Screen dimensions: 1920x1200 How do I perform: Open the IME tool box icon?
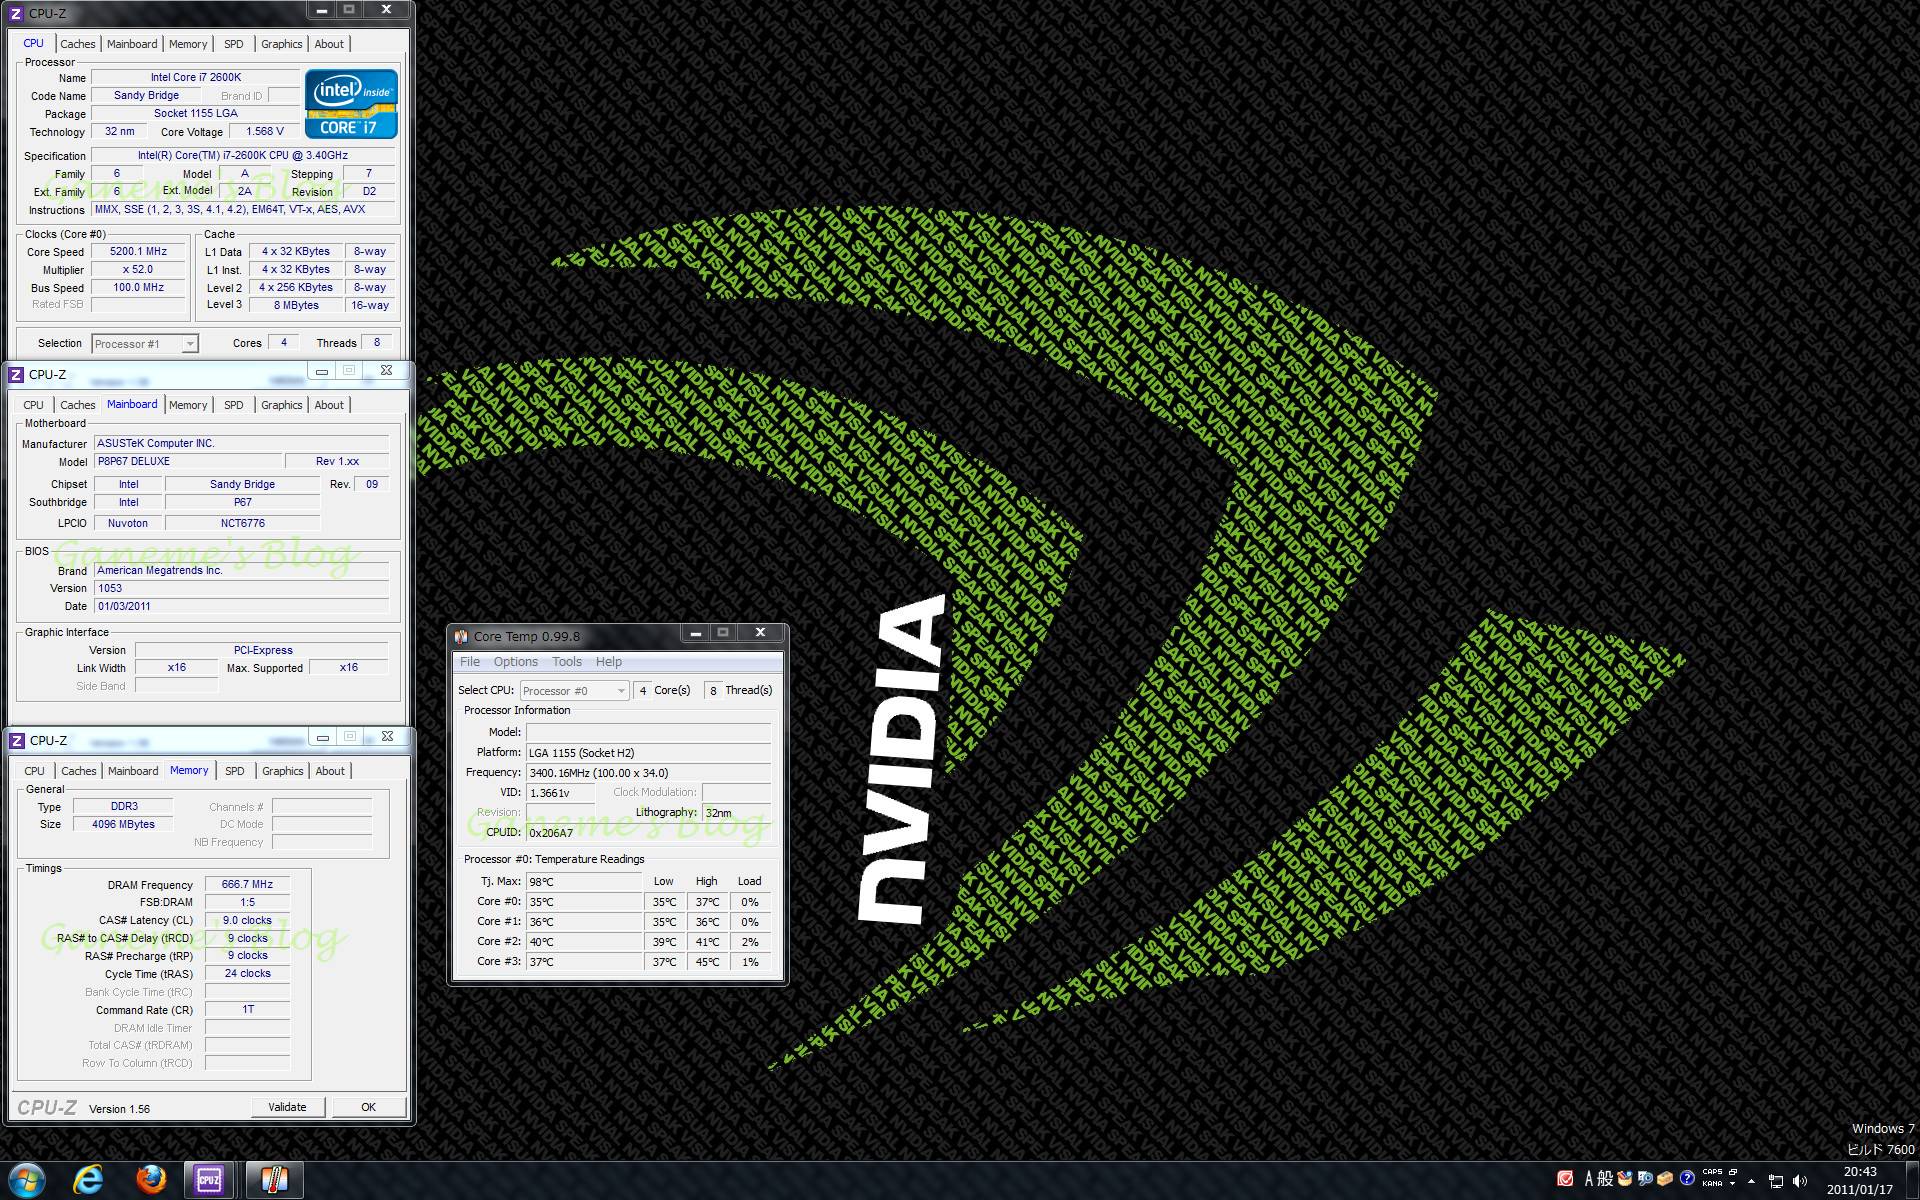coord(1665,1178)
